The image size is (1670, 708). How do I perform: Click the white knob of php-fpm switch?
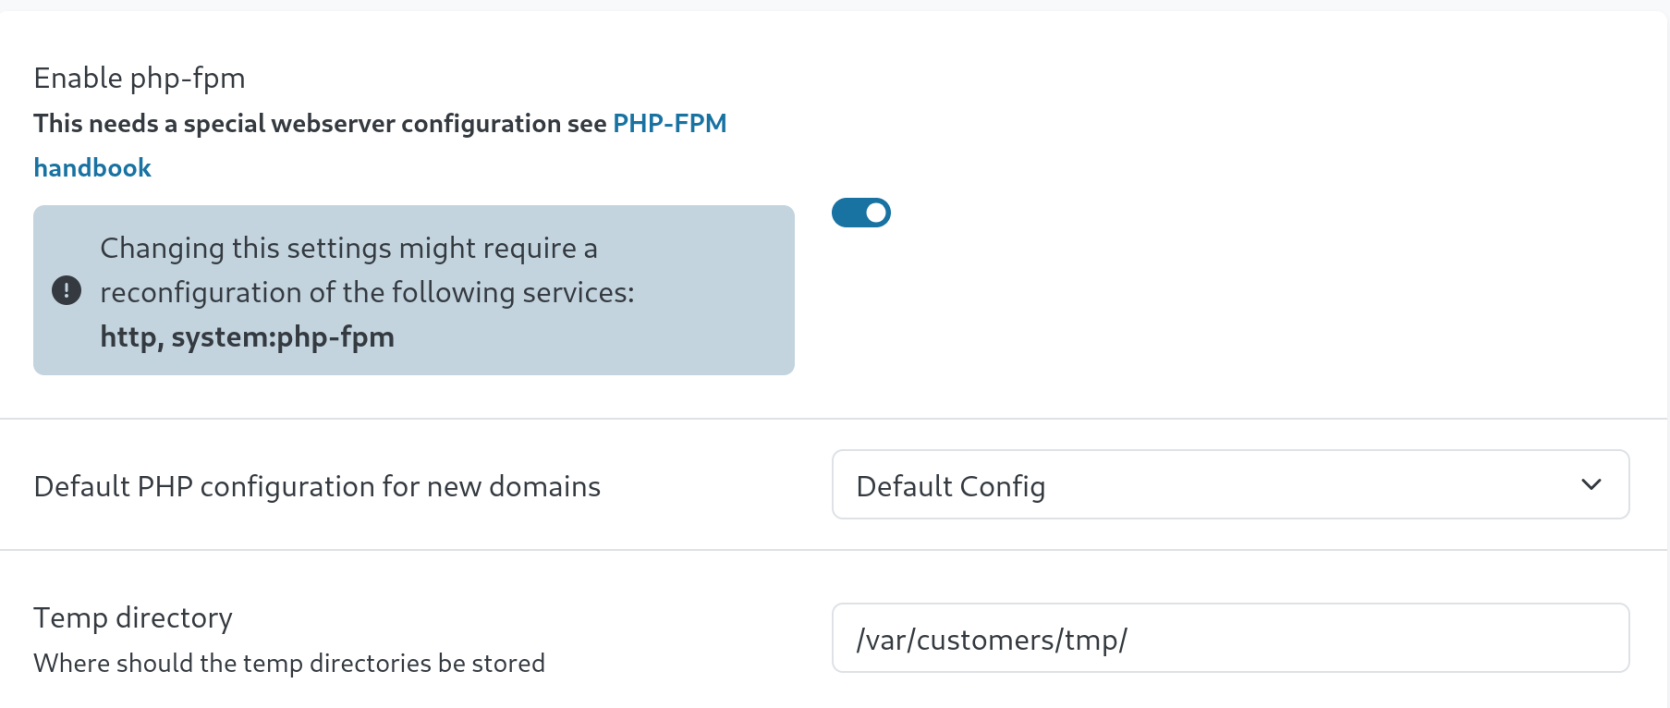[x=876, y=213]
